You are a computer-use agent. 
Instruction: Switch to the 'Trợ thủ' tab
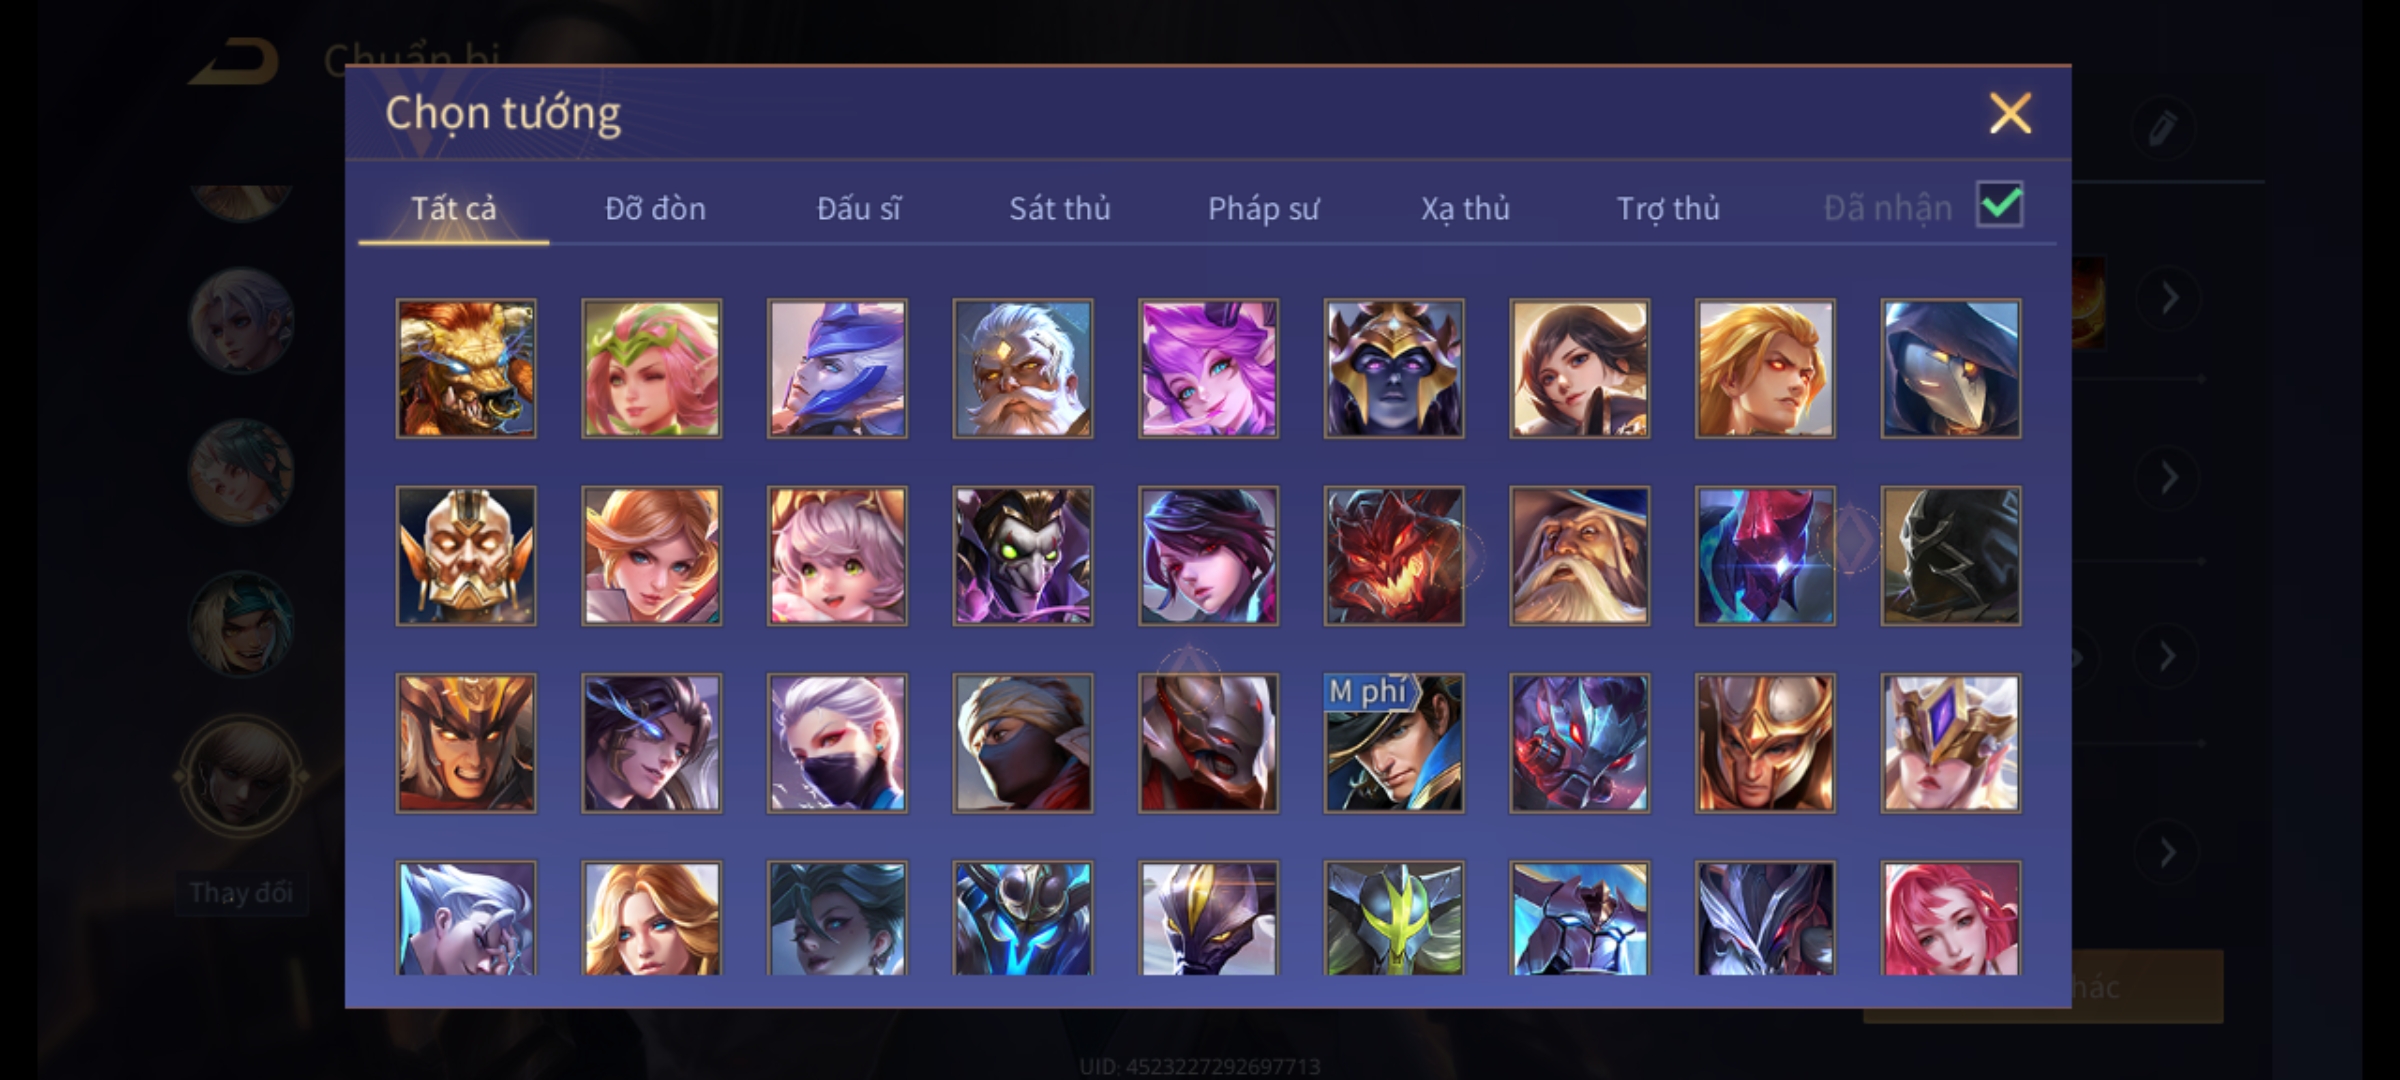(1668, 208)
